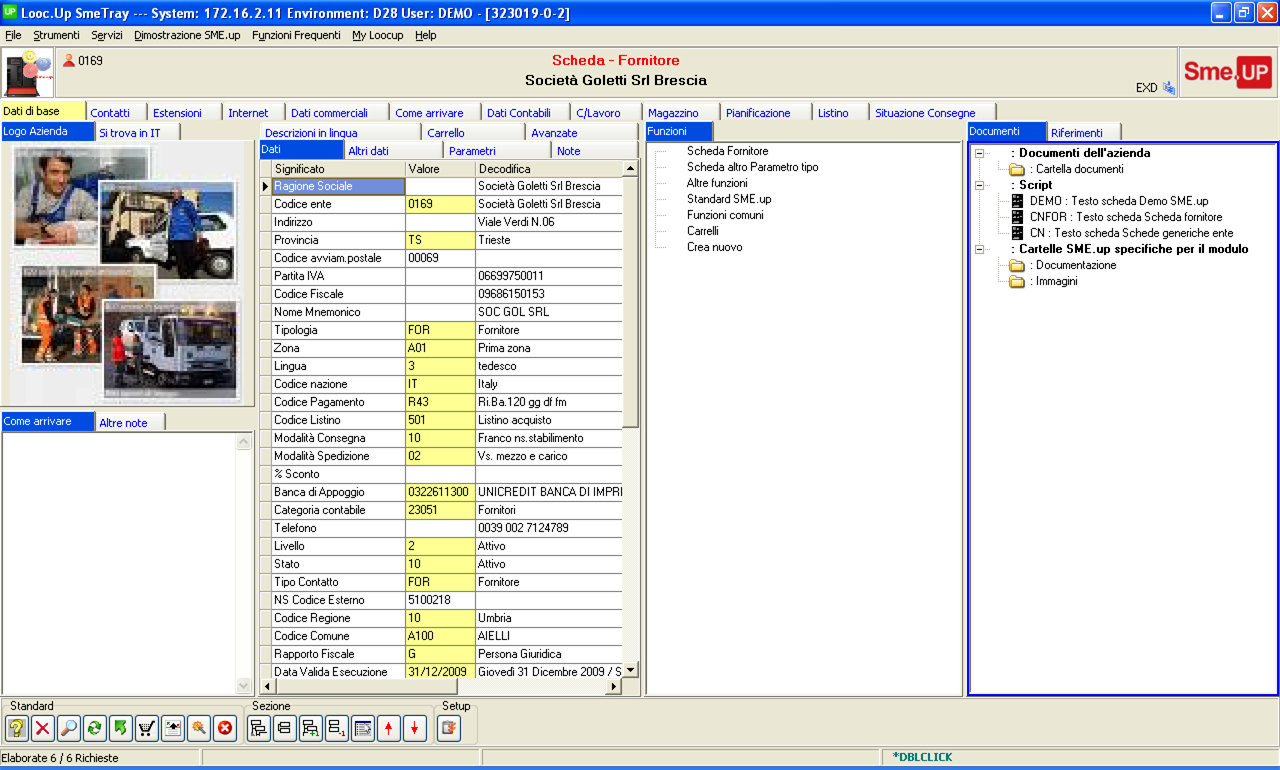Open the Setup configuration icon
The image size is (1280, 770).
(x=449, y=729)
